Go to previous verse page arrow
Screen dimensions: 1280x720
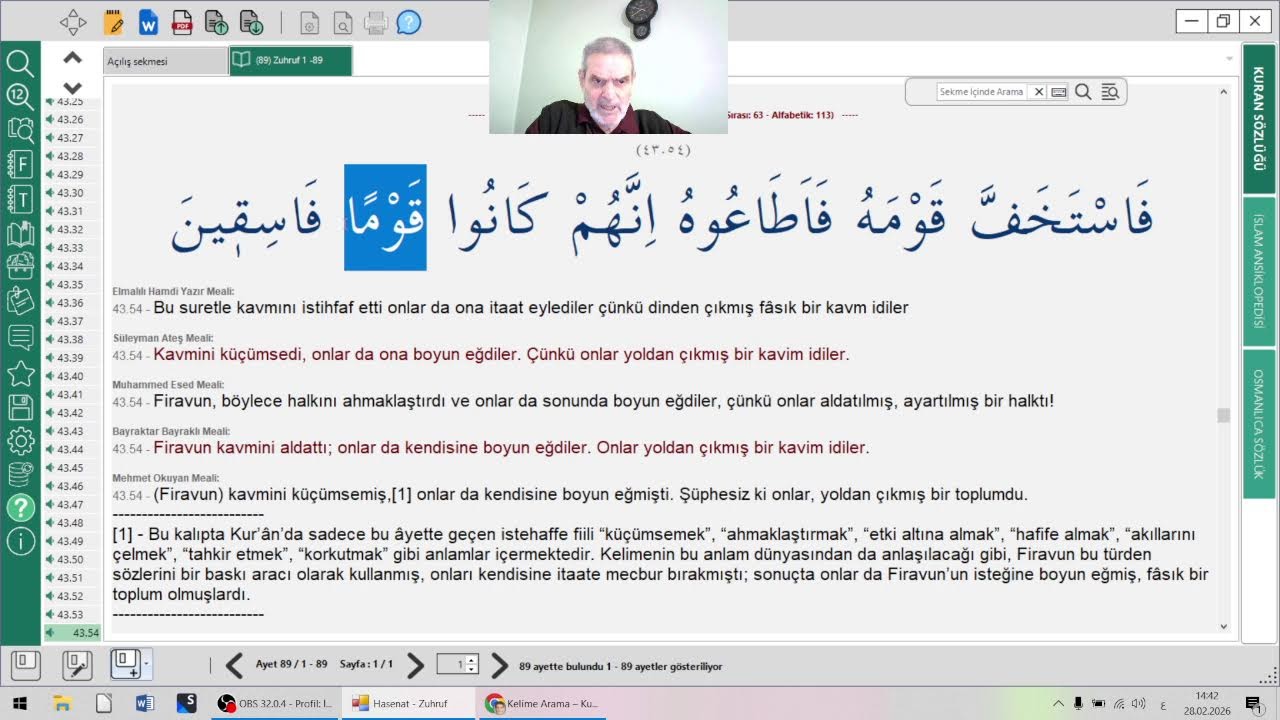[x=234, y=665]
